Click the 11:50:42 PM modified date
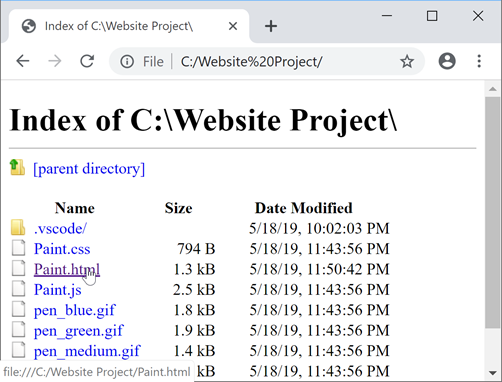 [x=319, y=269]
